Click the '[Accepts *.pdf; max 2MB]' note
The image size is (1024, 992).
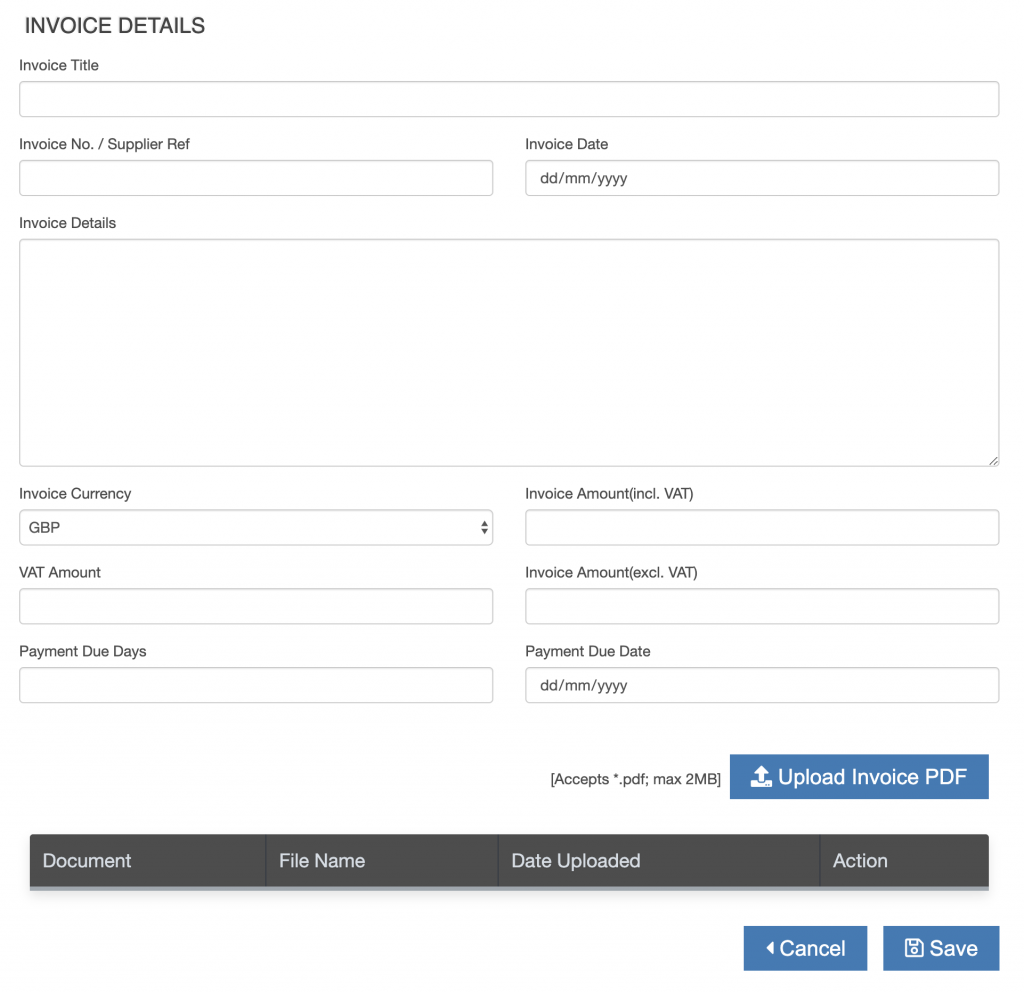pyautogui.click(x=635, y=779)
